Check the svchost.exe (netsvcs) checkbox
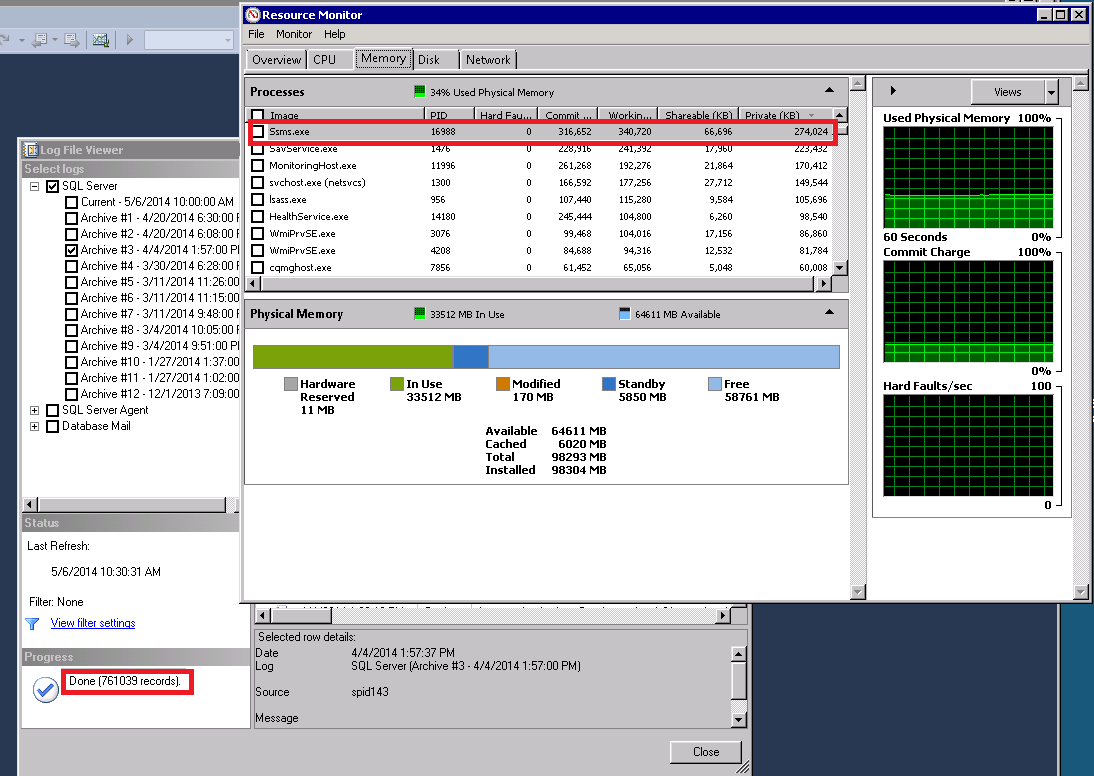 point(257,183)
